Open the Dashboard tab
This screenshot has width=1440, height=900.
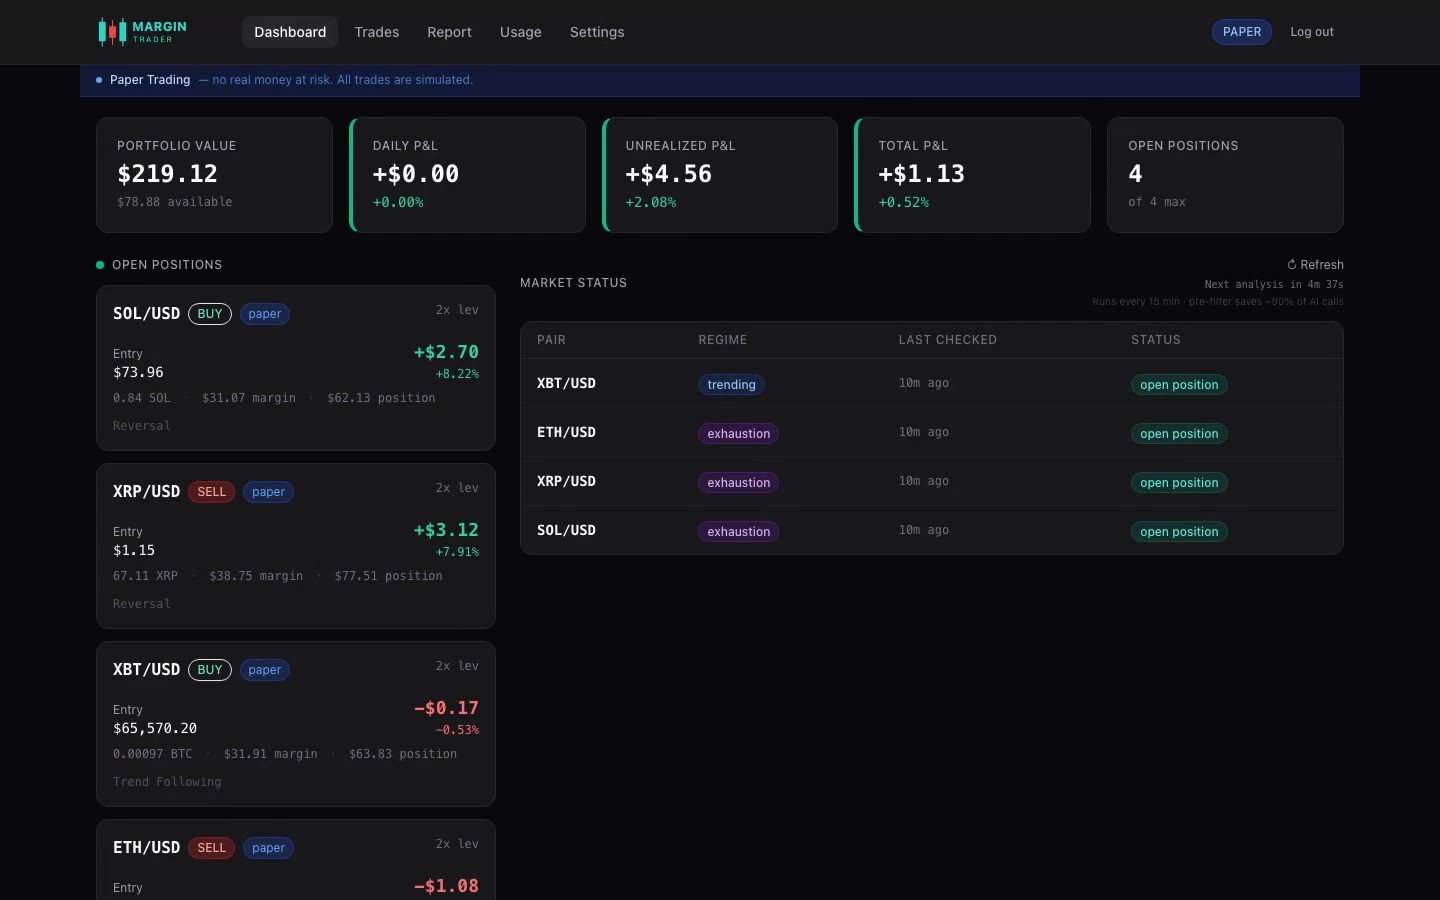coord(290,32)
